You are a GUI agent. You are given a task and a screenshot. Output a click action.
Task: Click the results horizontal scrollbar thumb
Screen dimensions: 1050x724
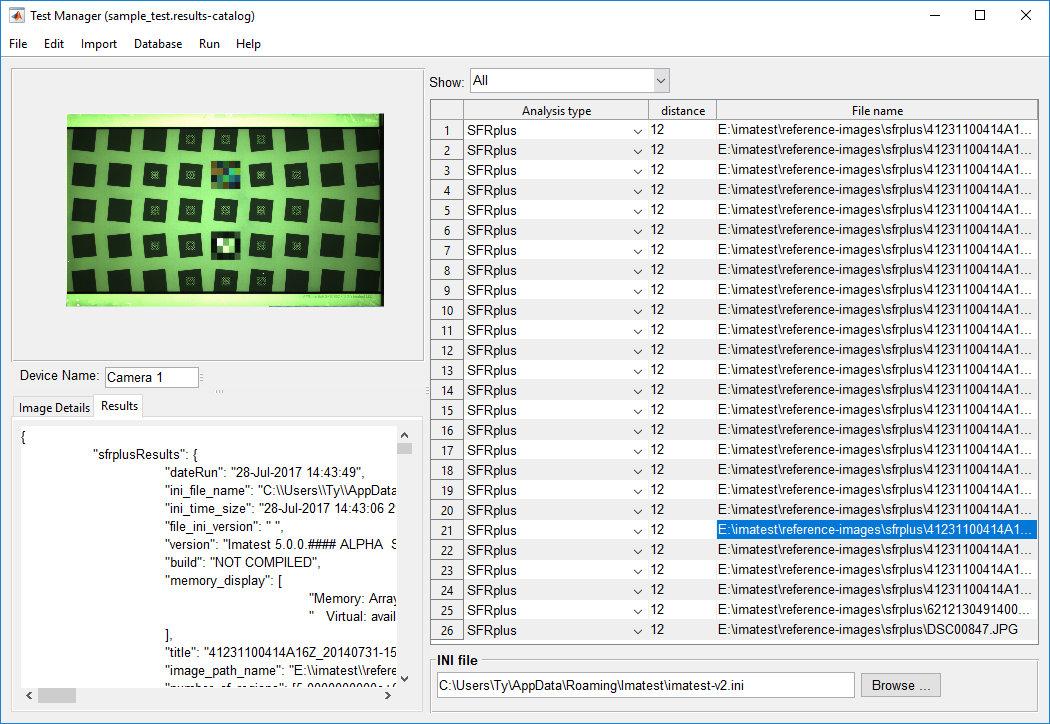click(56, 696)
